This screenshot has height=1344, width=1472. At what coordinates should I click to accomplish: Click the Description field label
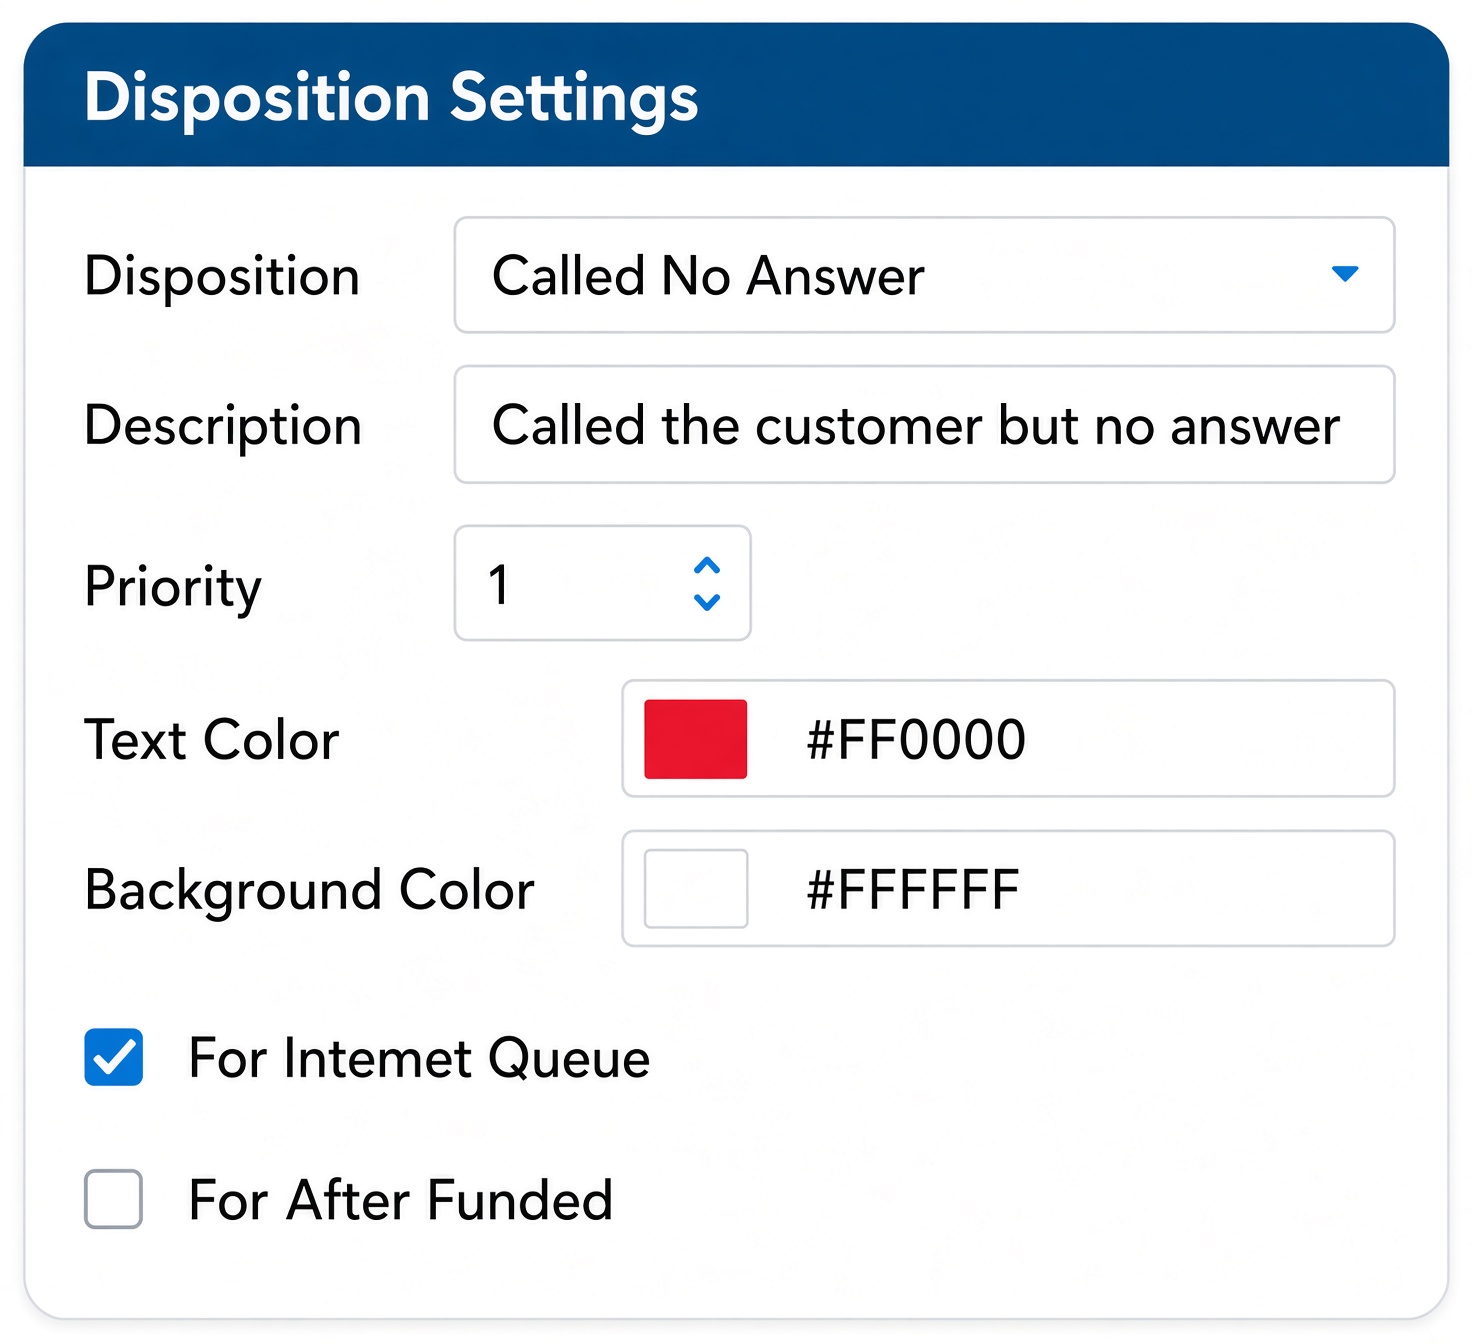[223, 426]
